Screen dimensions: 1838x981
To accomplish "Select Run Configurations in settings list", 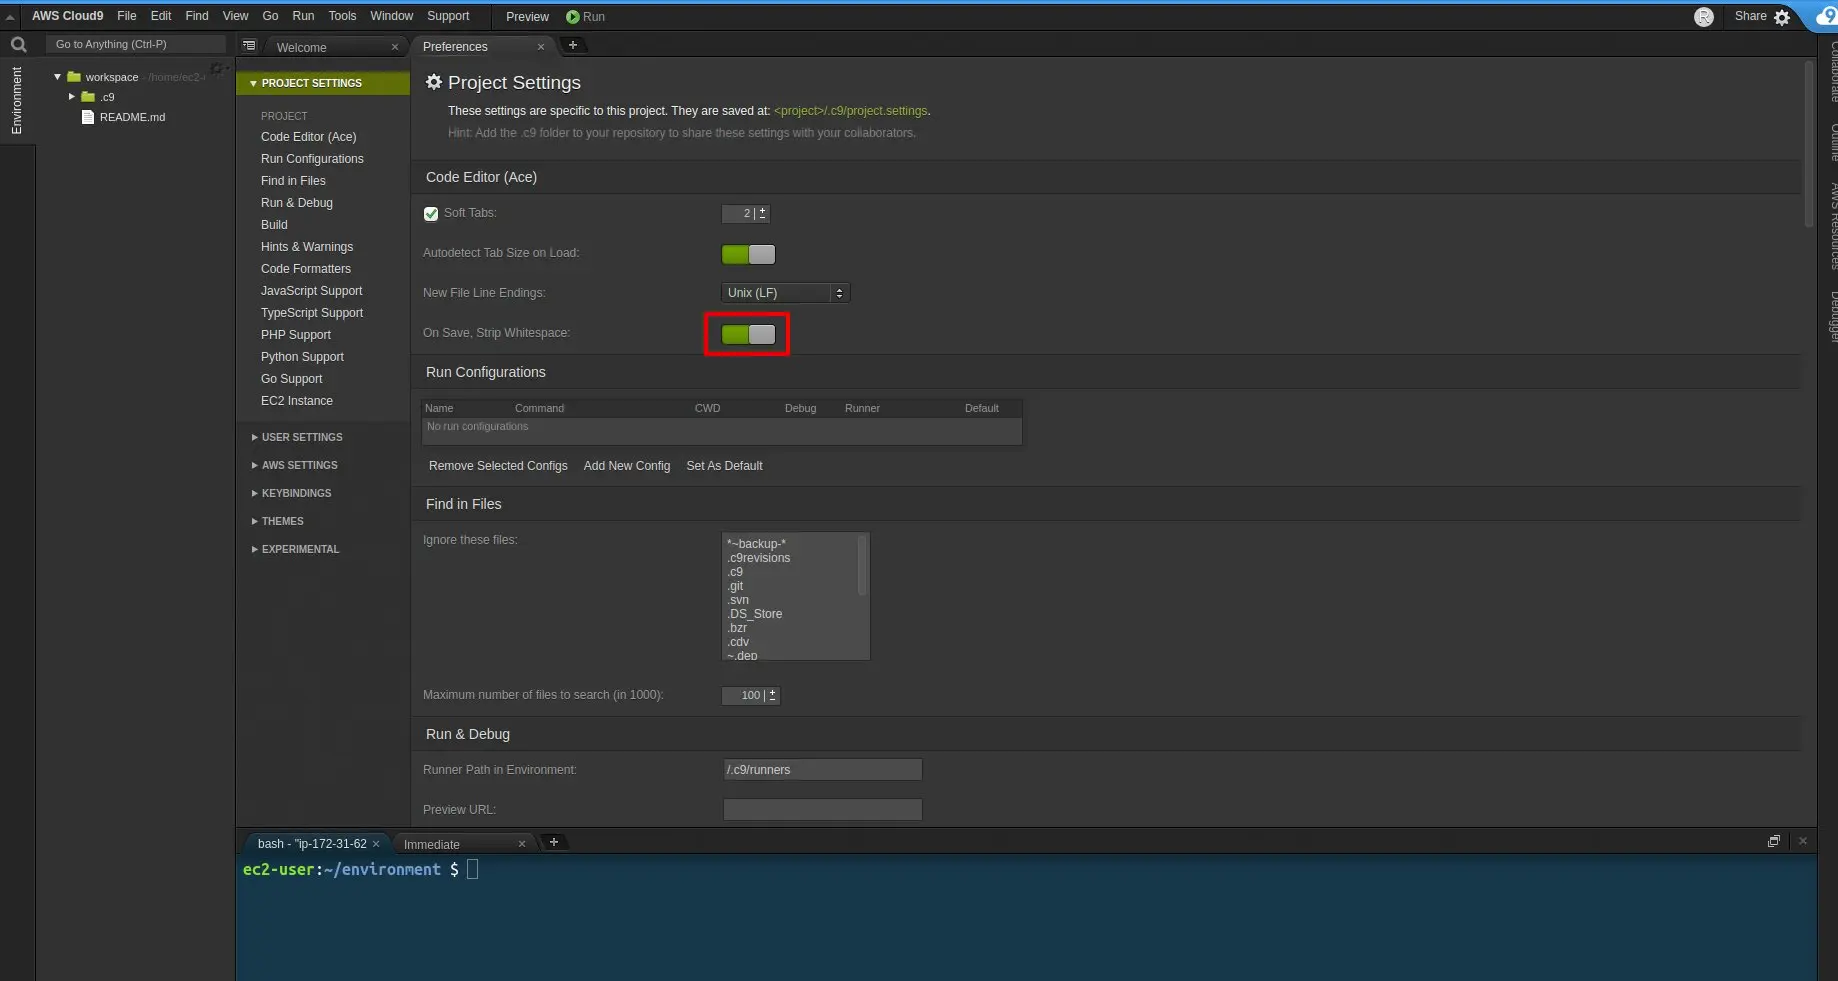I will 312,159.
